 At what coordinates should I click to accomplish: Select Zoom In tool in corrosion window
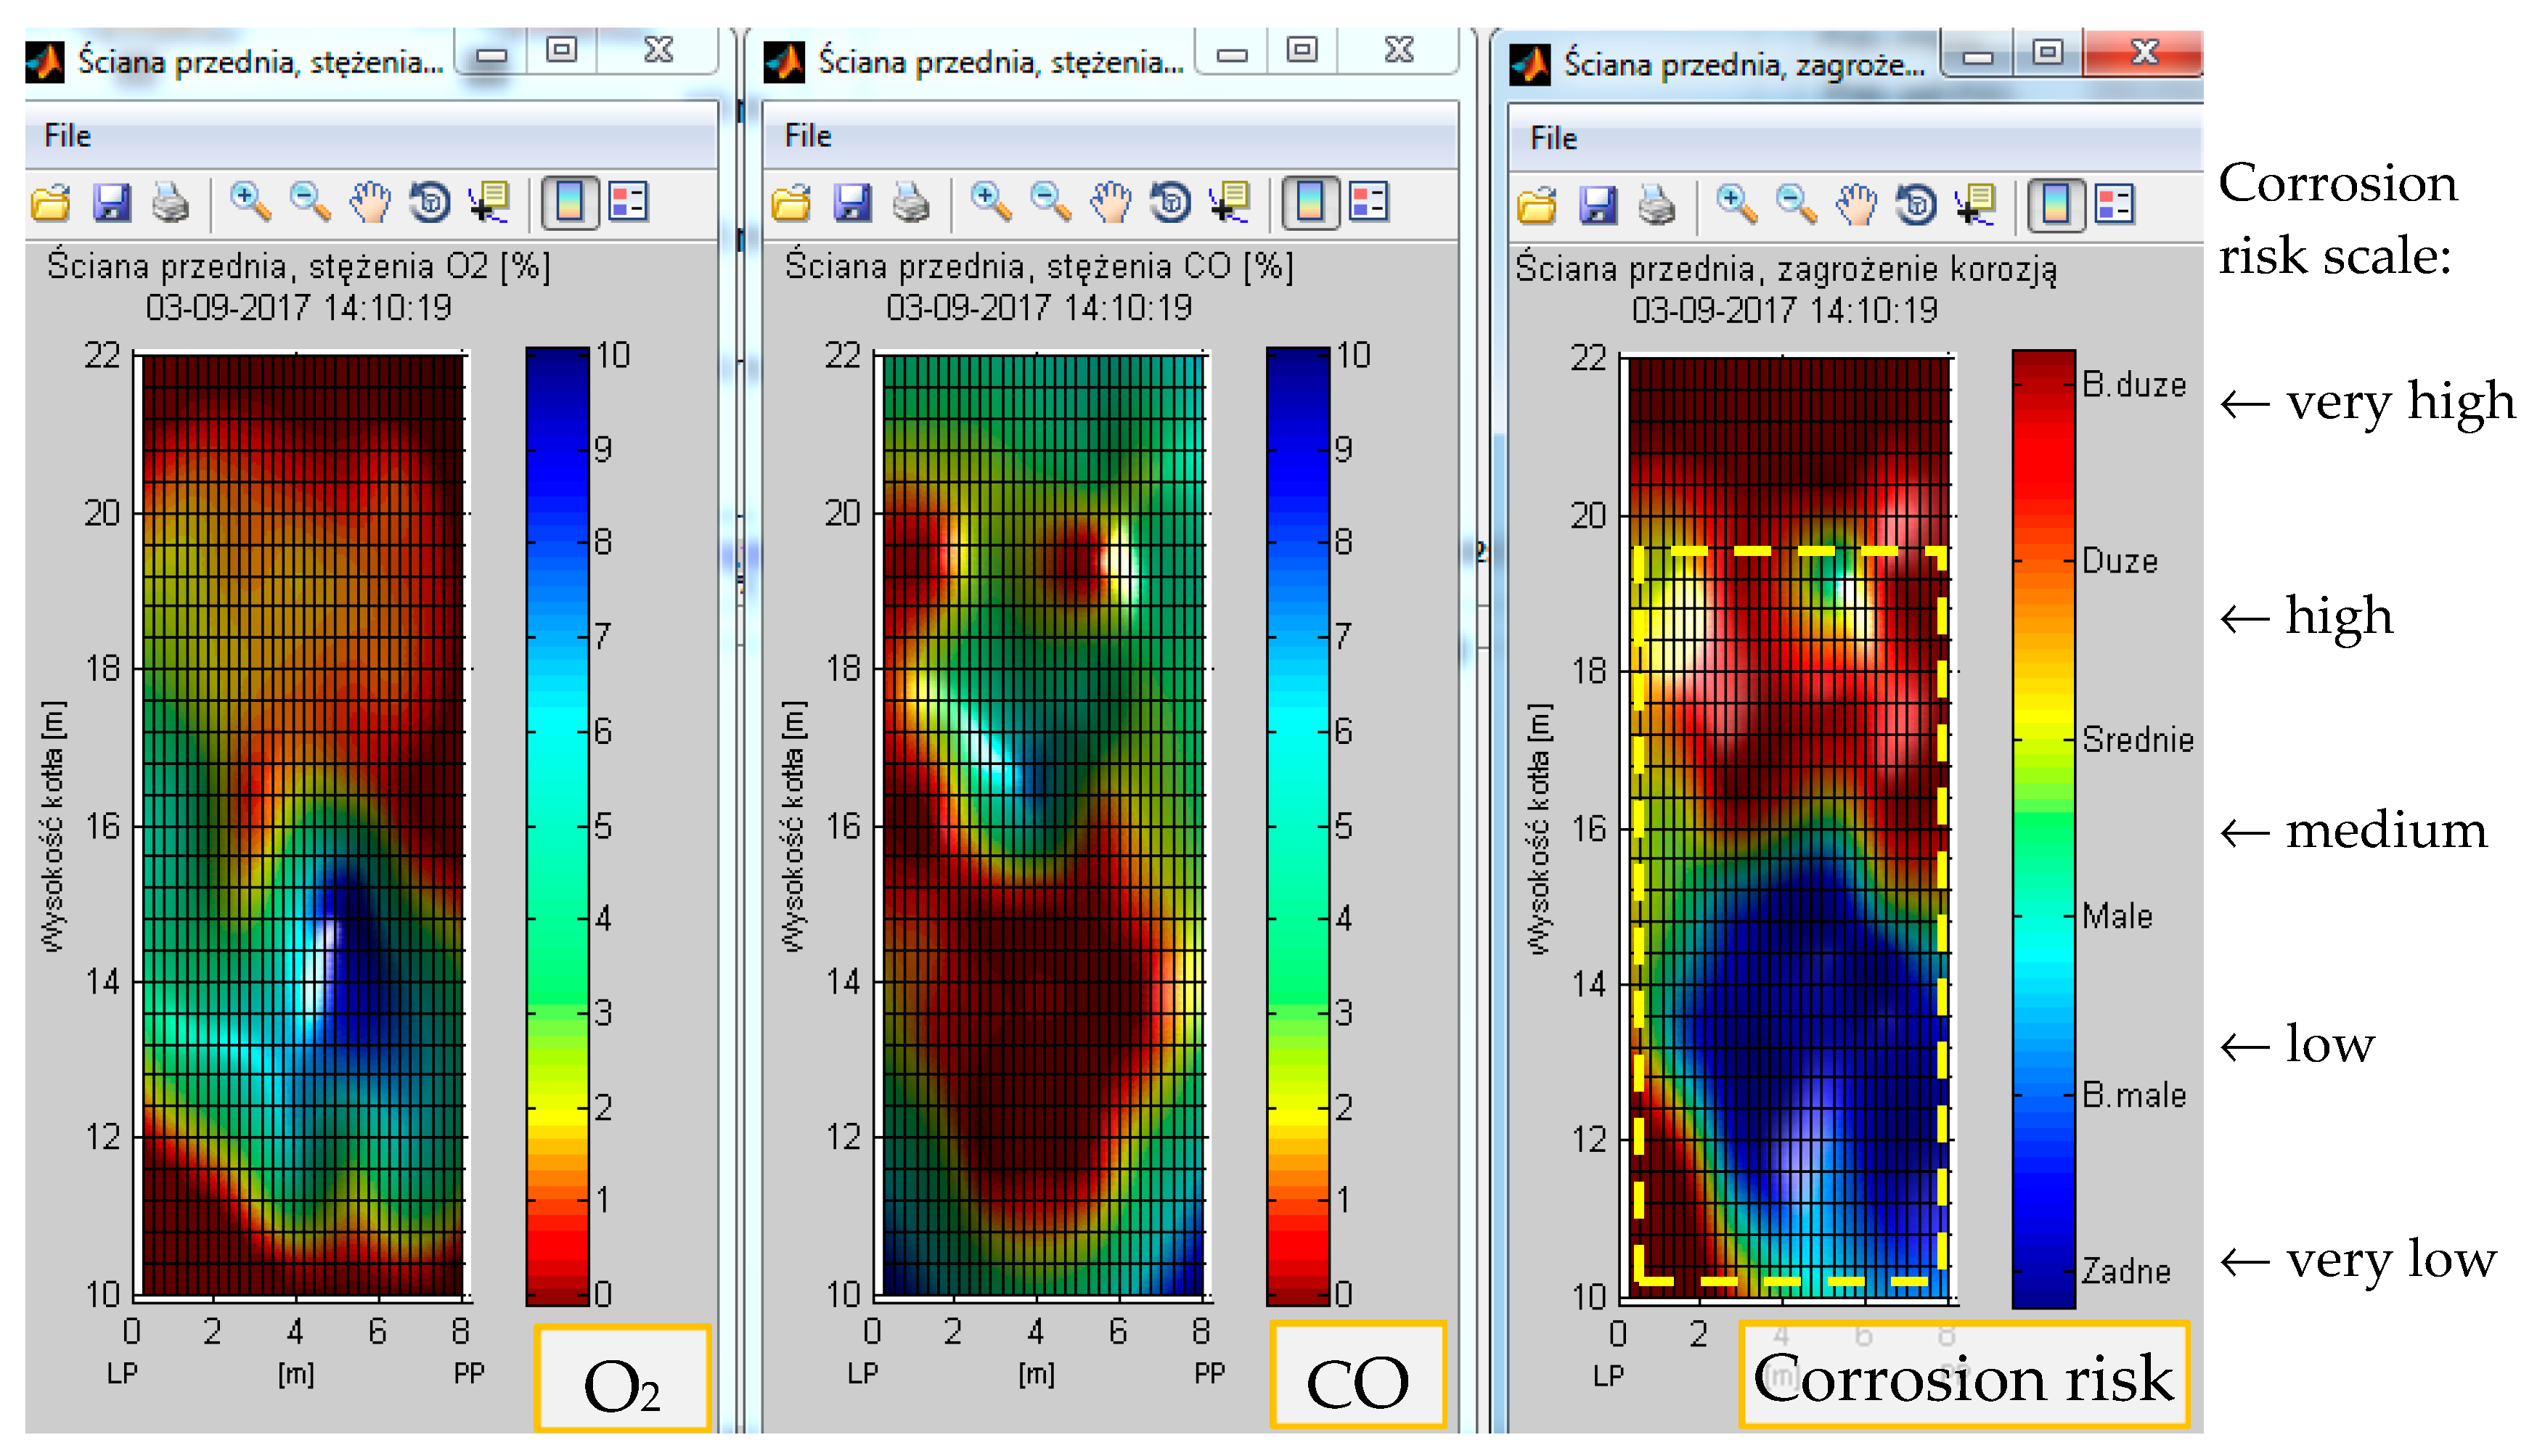click(1736, 205)
